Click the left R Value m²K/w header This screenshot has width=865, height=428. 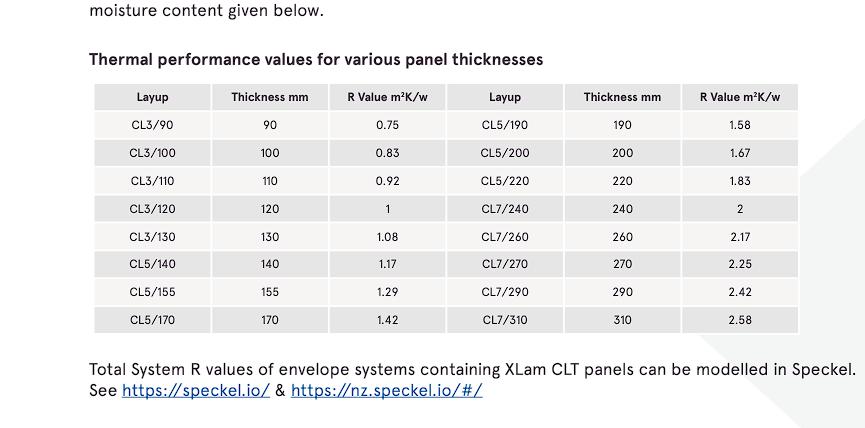[x=387, y=97]
